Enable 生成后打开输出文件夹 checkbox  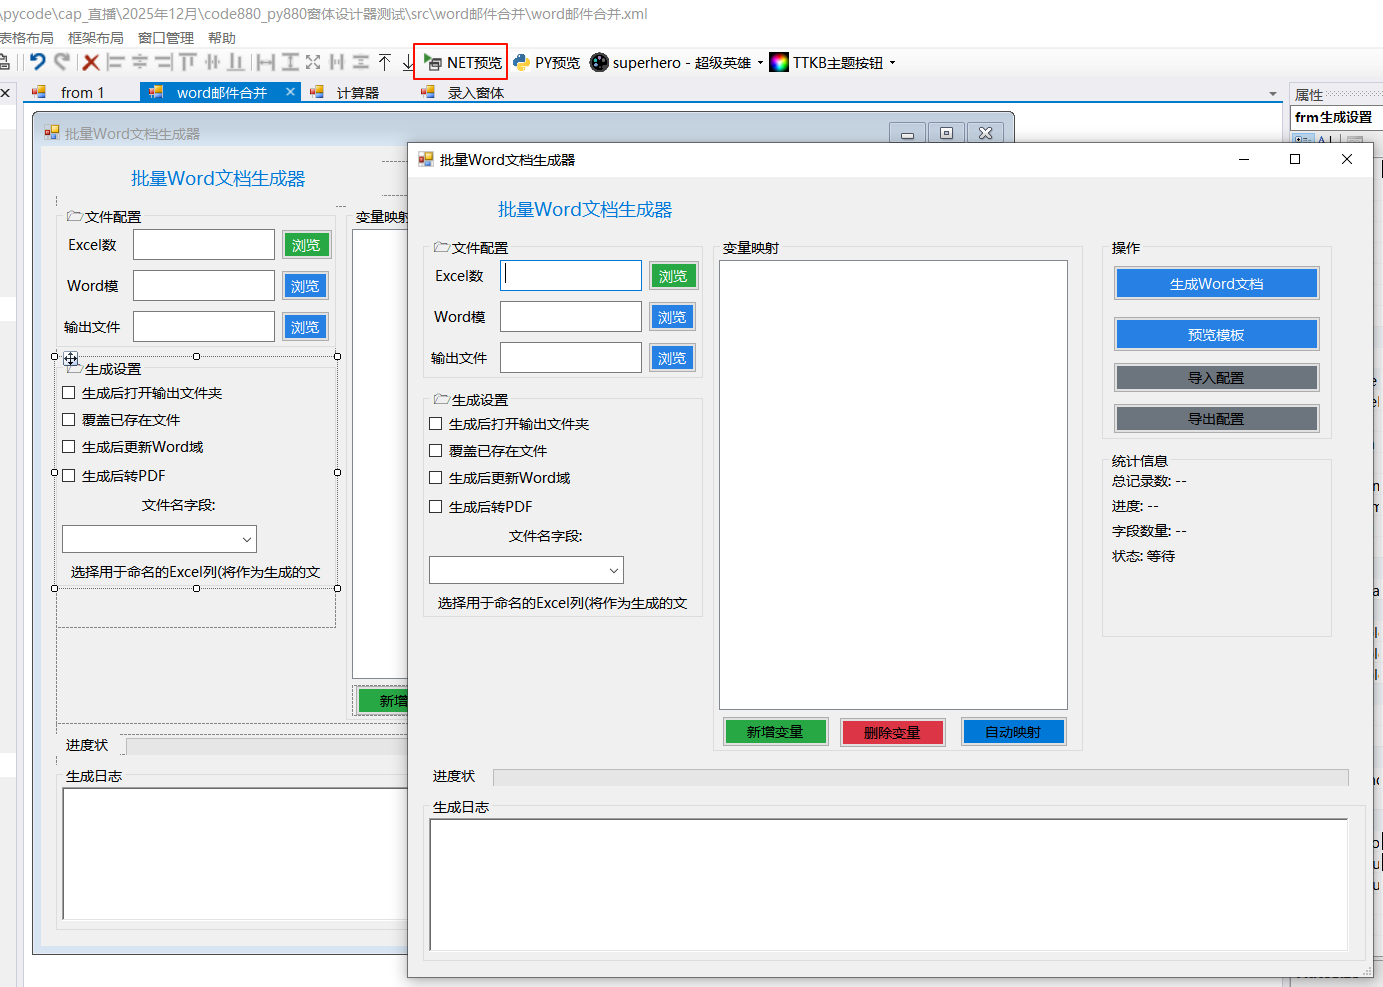point(435,424)
